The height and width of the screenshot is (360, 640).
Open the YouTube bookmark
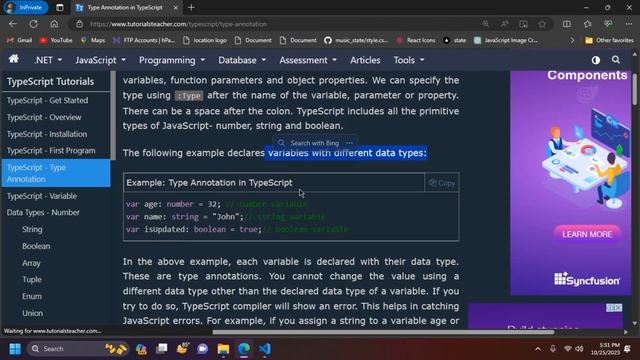point(56,40)
